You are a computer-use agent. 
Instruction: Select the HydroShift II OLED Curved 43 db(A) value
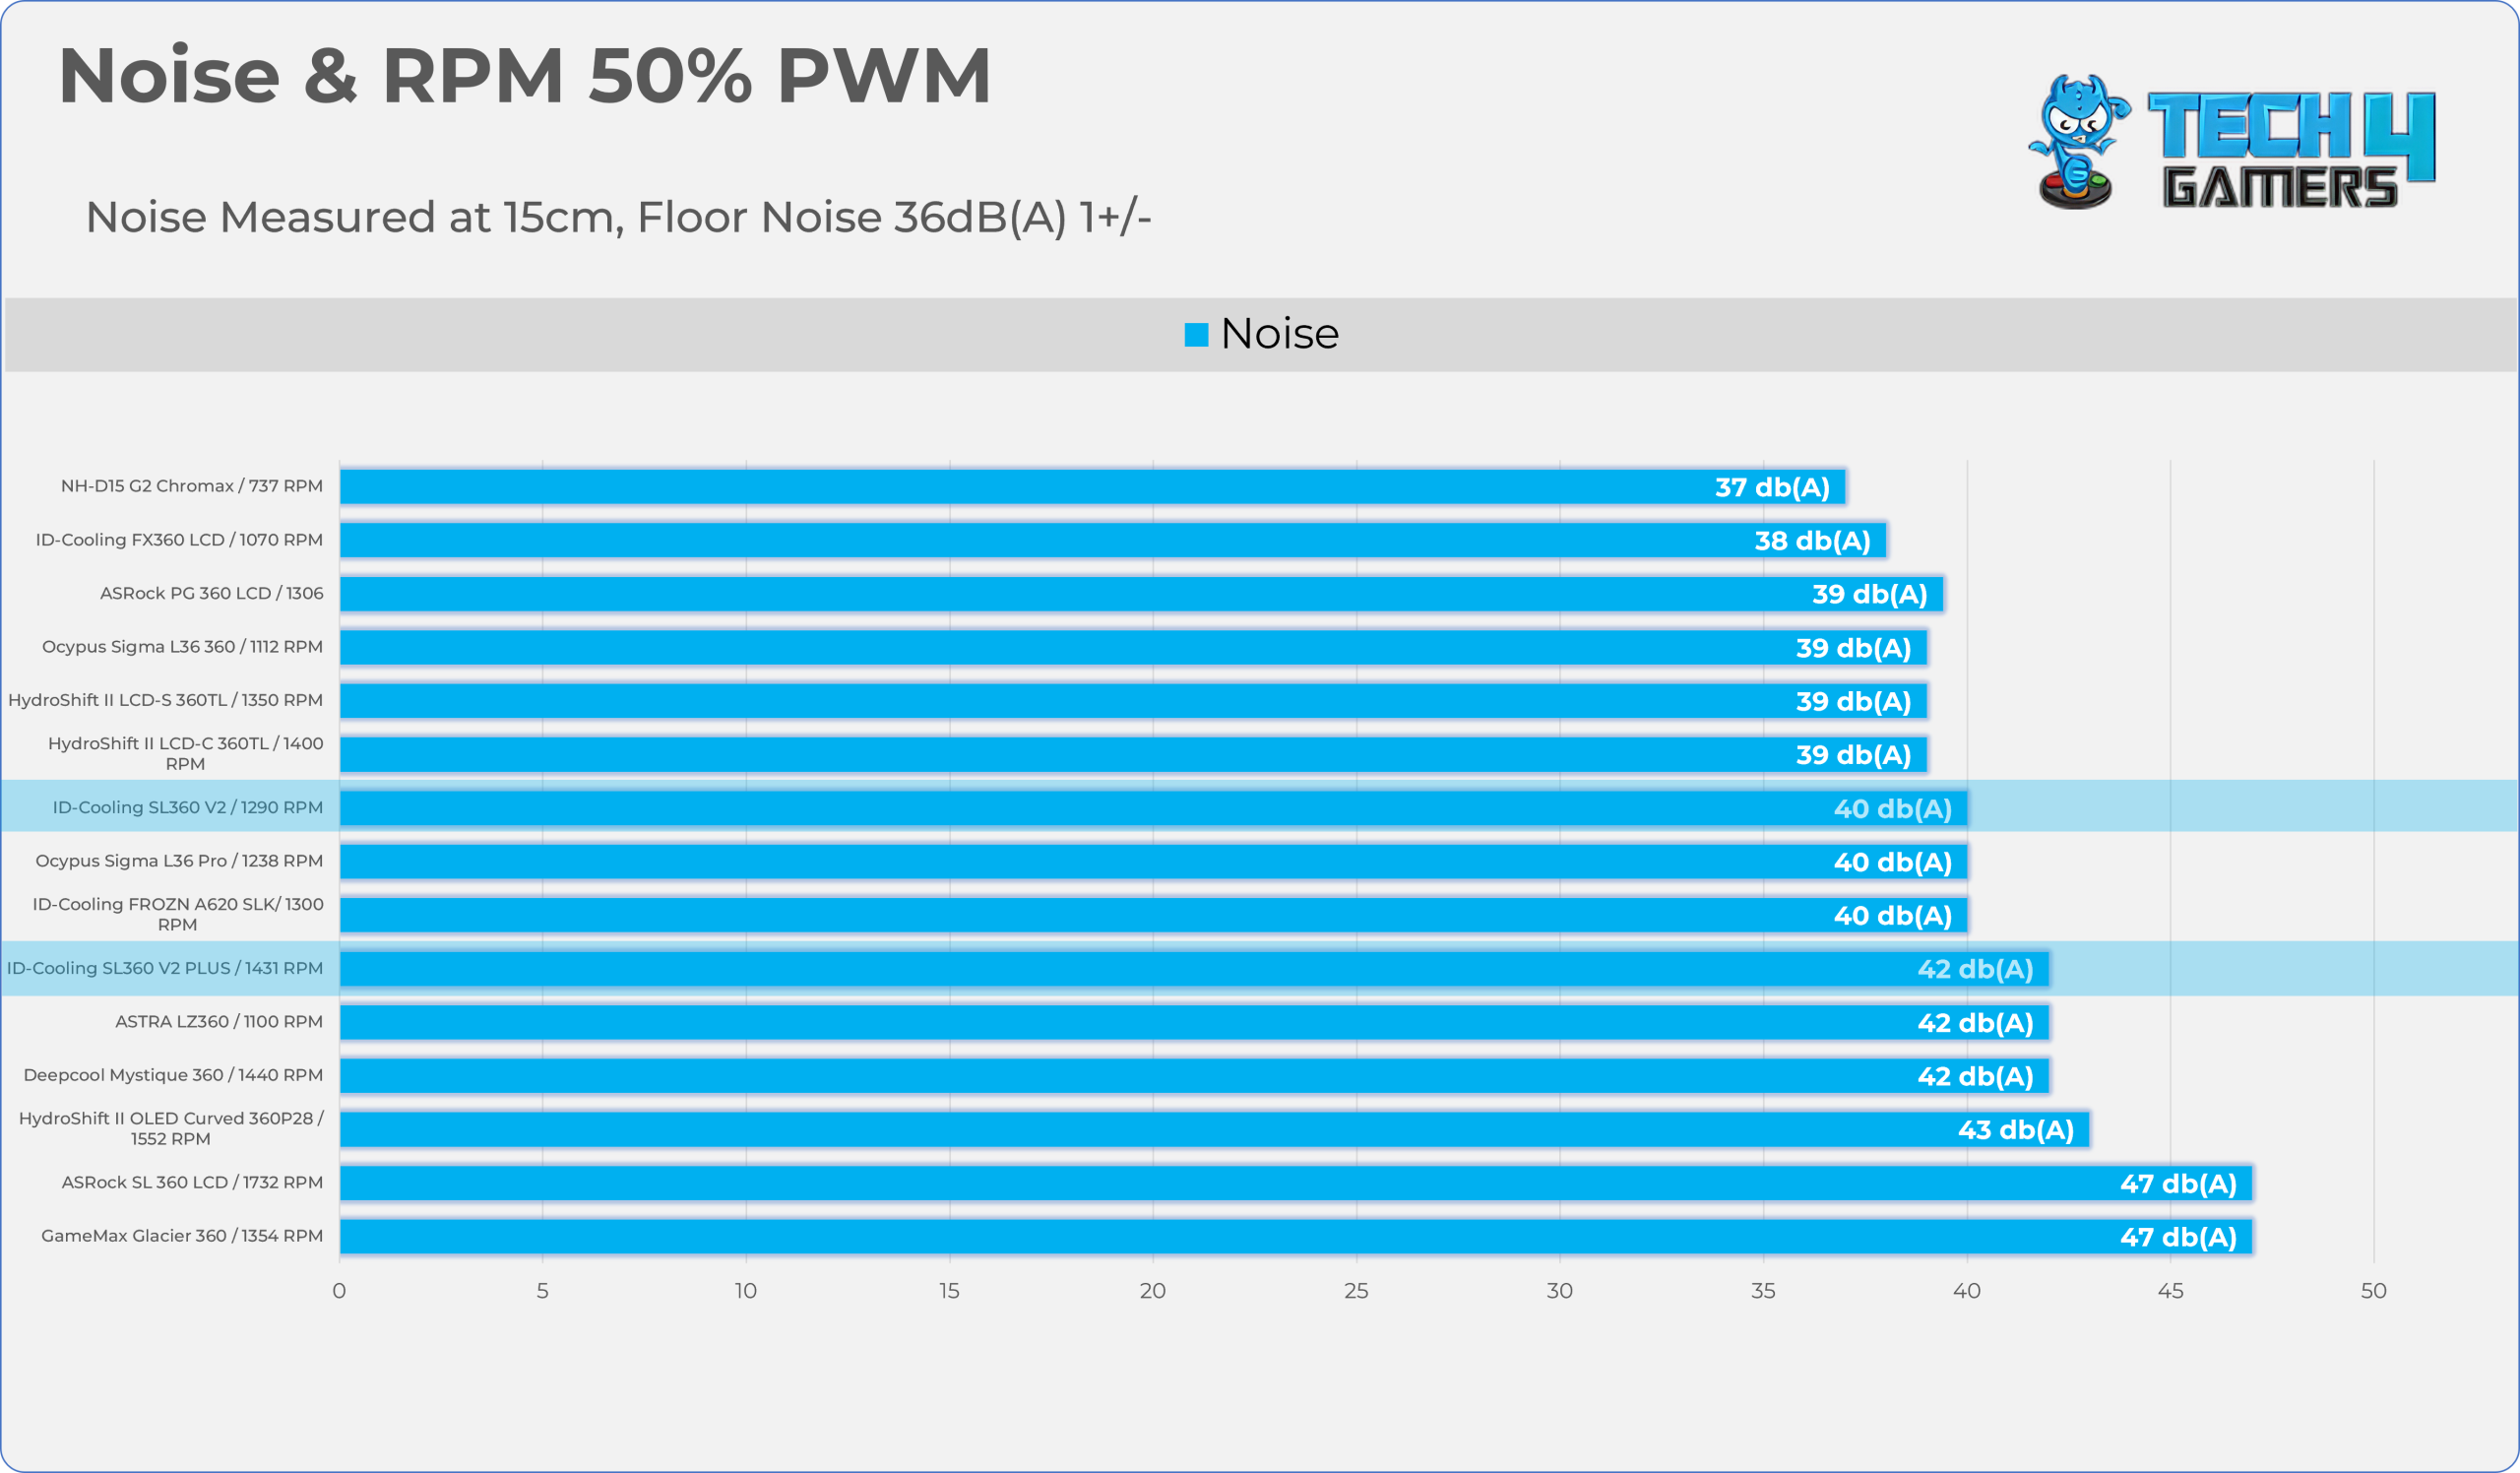(2015, 1130)
